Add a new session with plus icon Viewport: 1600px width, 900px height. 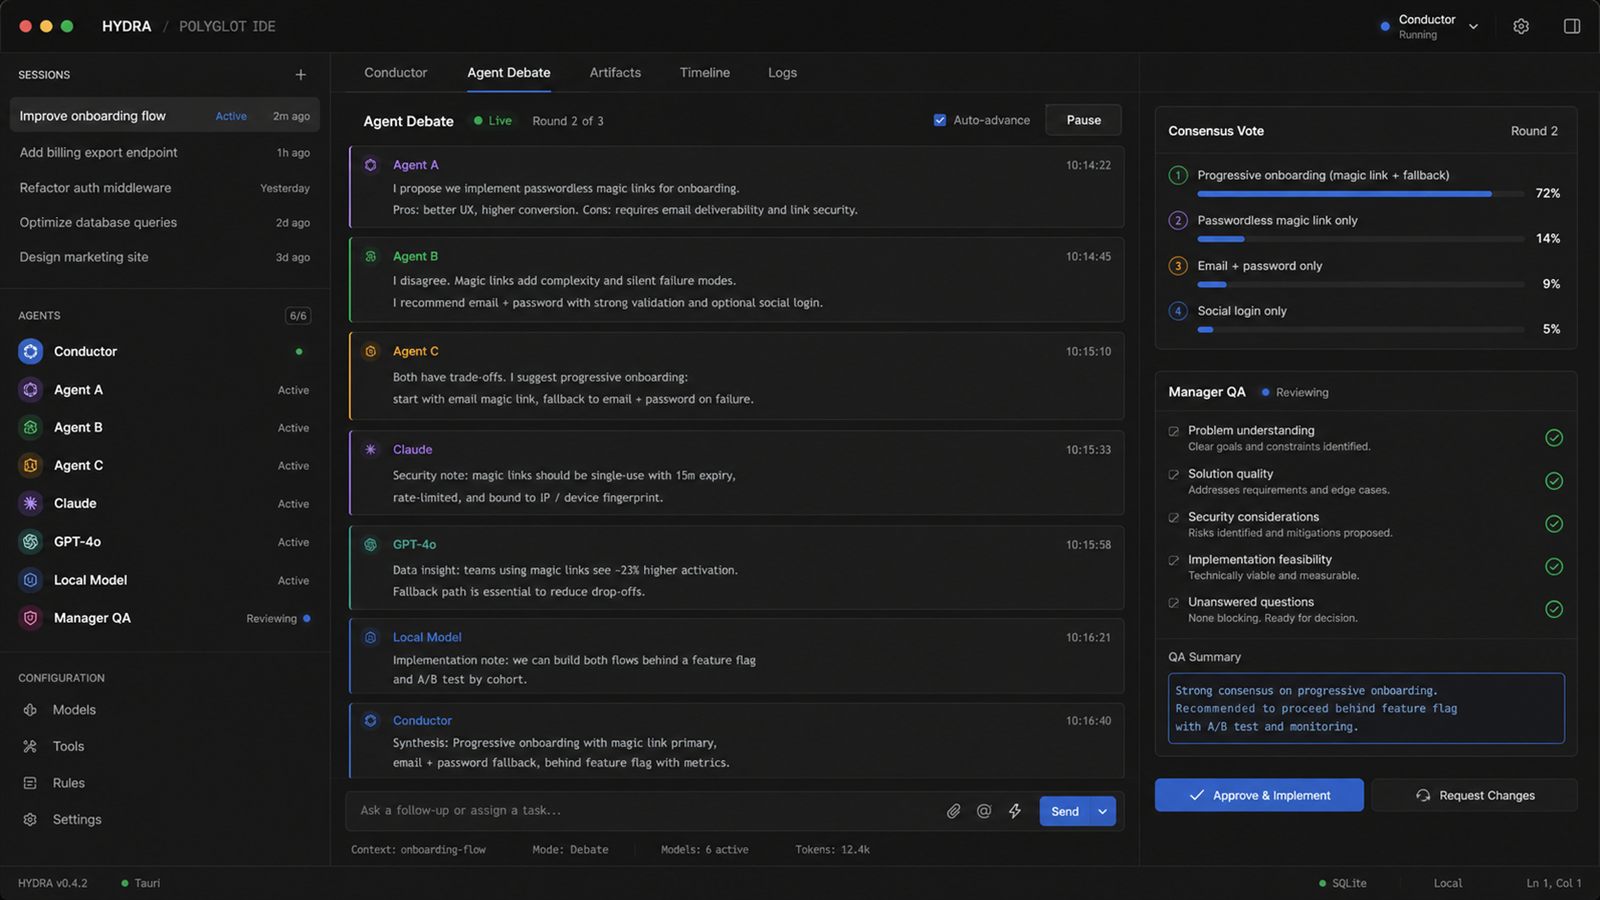point(300,75)
